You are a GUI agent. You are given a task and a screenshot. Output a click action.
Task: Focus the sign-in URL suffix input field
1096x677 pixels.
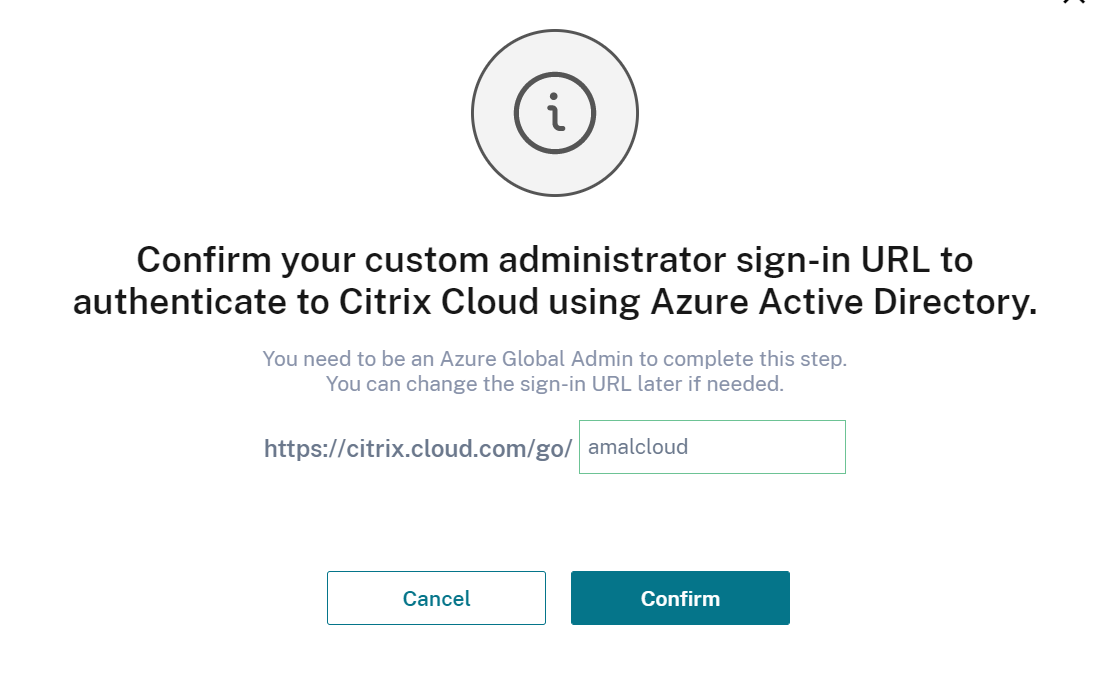click(712, 447)
